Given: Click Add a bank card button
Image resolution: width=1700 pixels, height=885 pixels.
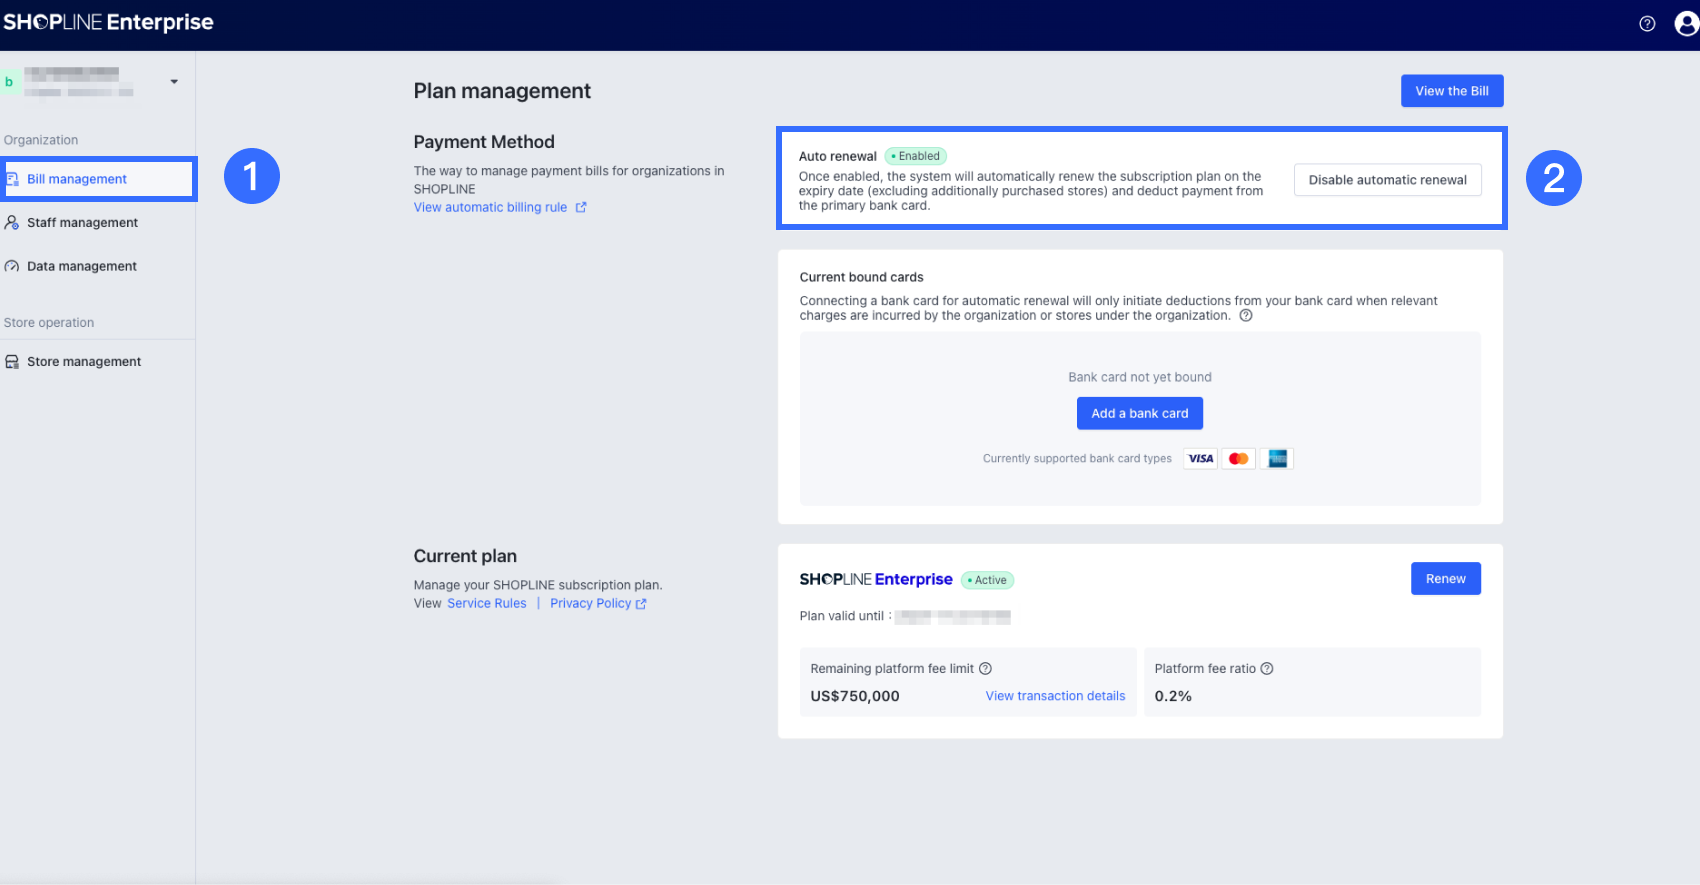Looking at the screenshot, I should 1140,413.
